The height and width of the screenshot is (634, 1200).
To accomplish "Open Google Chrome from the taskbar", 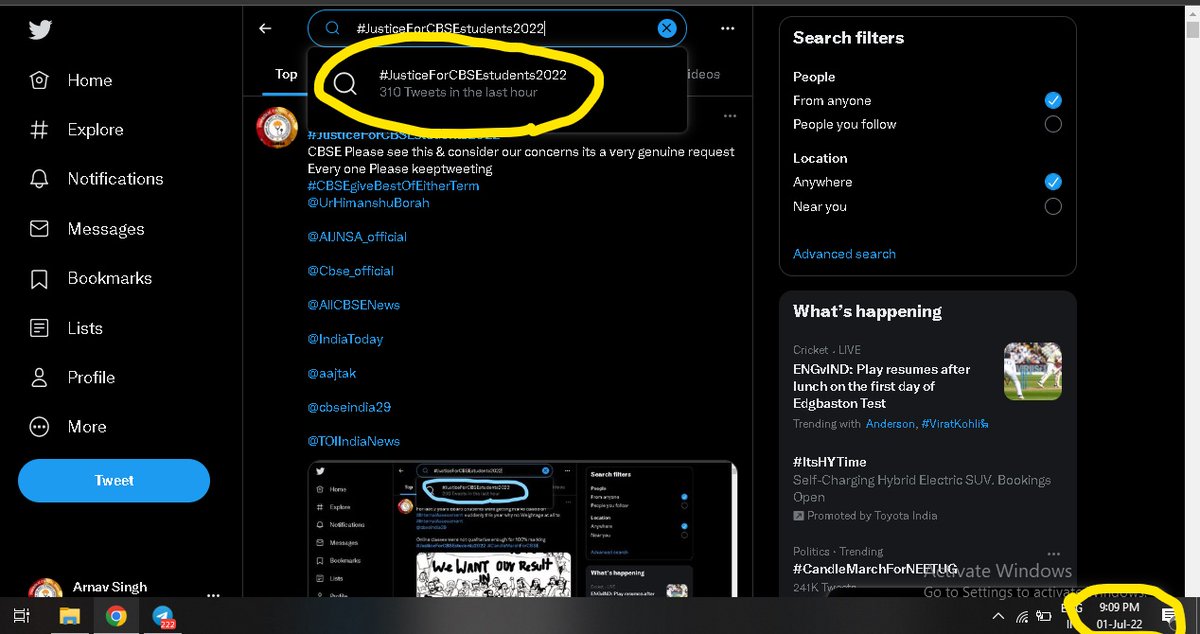I will coord(116,616).
